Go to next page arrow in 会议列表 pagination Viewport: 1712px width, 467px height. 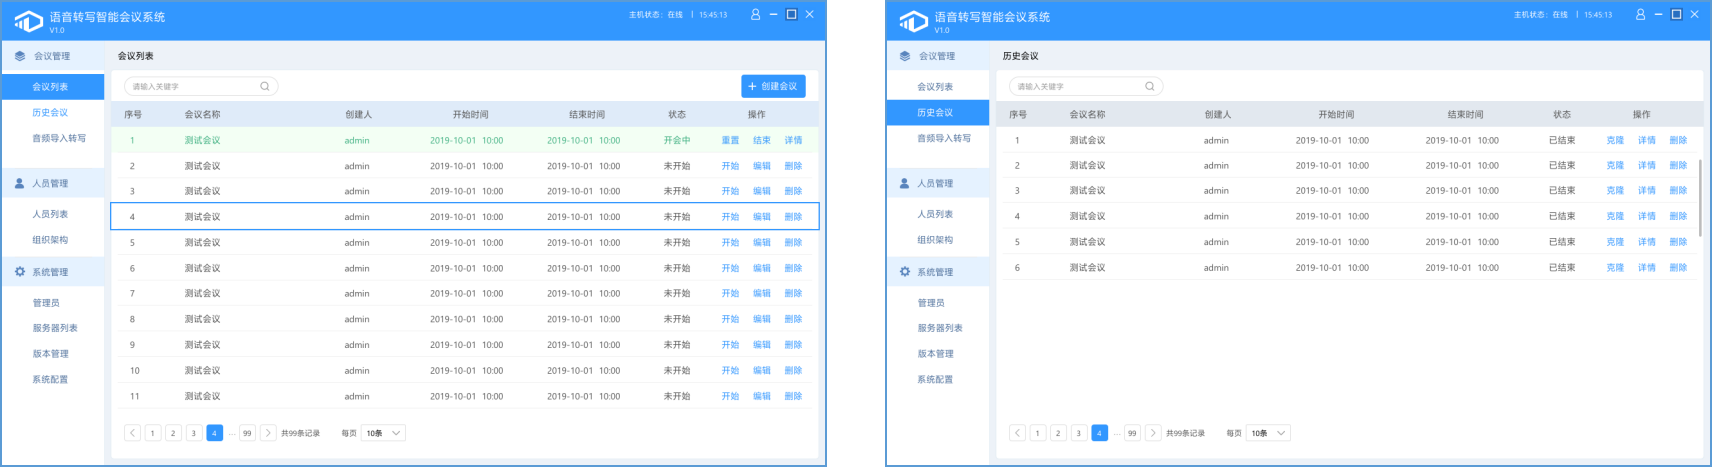[268, 433]
